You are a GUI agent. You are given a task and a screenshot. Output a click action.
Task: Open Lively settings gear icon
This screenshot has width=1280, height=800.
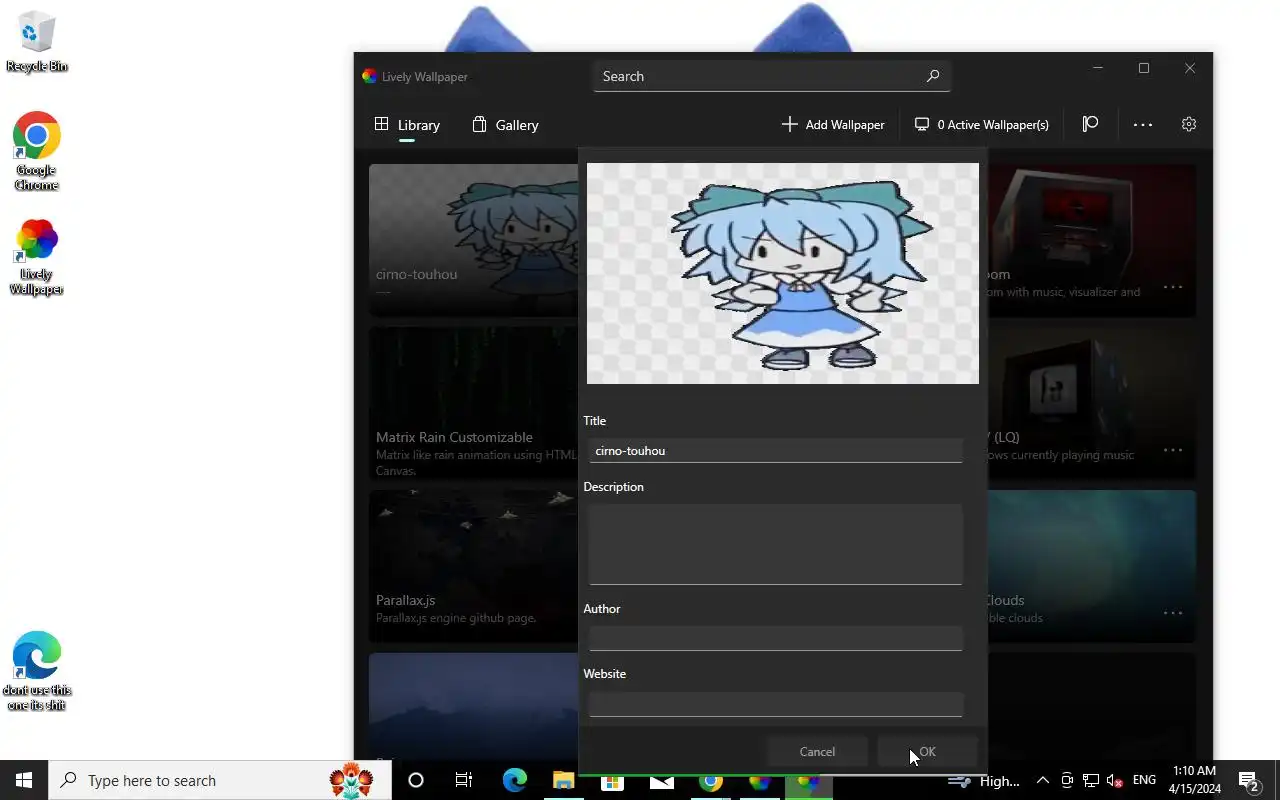[1189, 124]
